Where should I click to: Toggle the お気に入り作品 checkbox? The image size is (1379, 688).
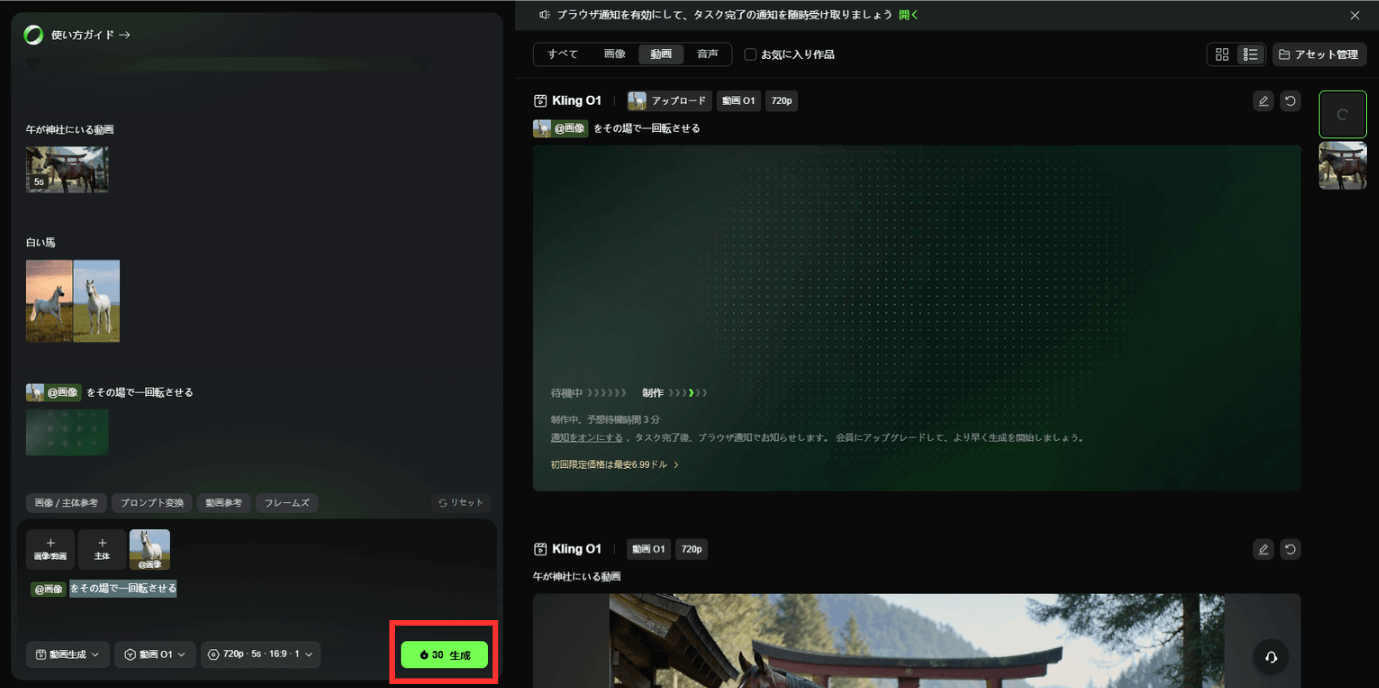750,54
